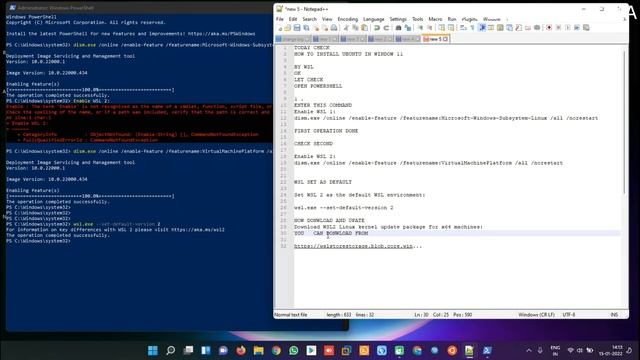Click the Open file toolbar icon

pos(288,28)
